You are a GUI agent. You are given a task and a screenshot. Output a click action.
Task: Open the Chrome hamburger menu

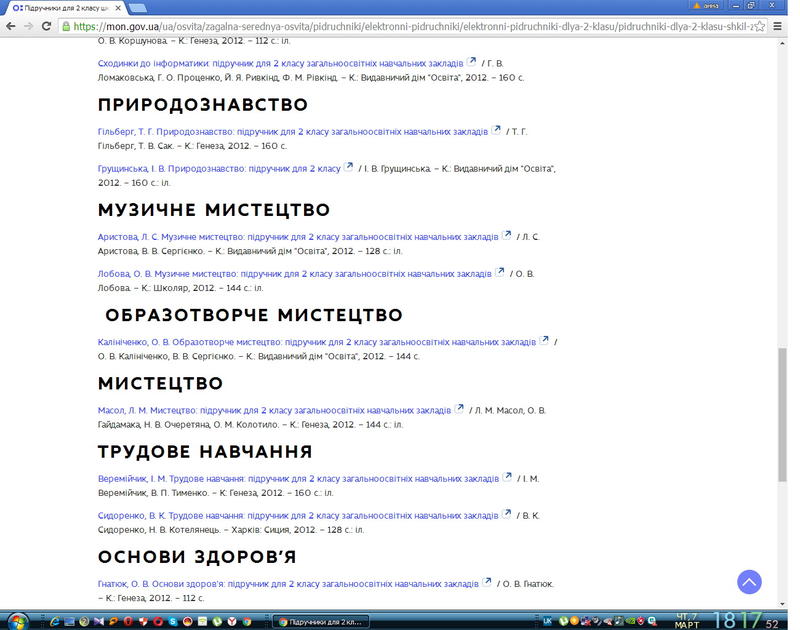click(x=778, y=27)
